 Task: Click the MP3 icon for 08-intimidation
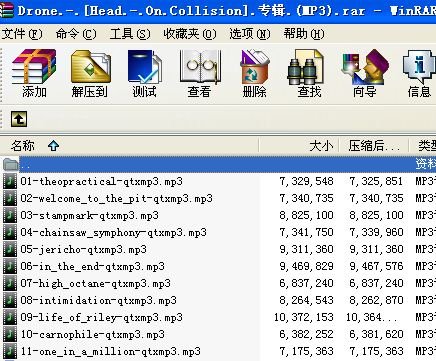click(10, 300)
